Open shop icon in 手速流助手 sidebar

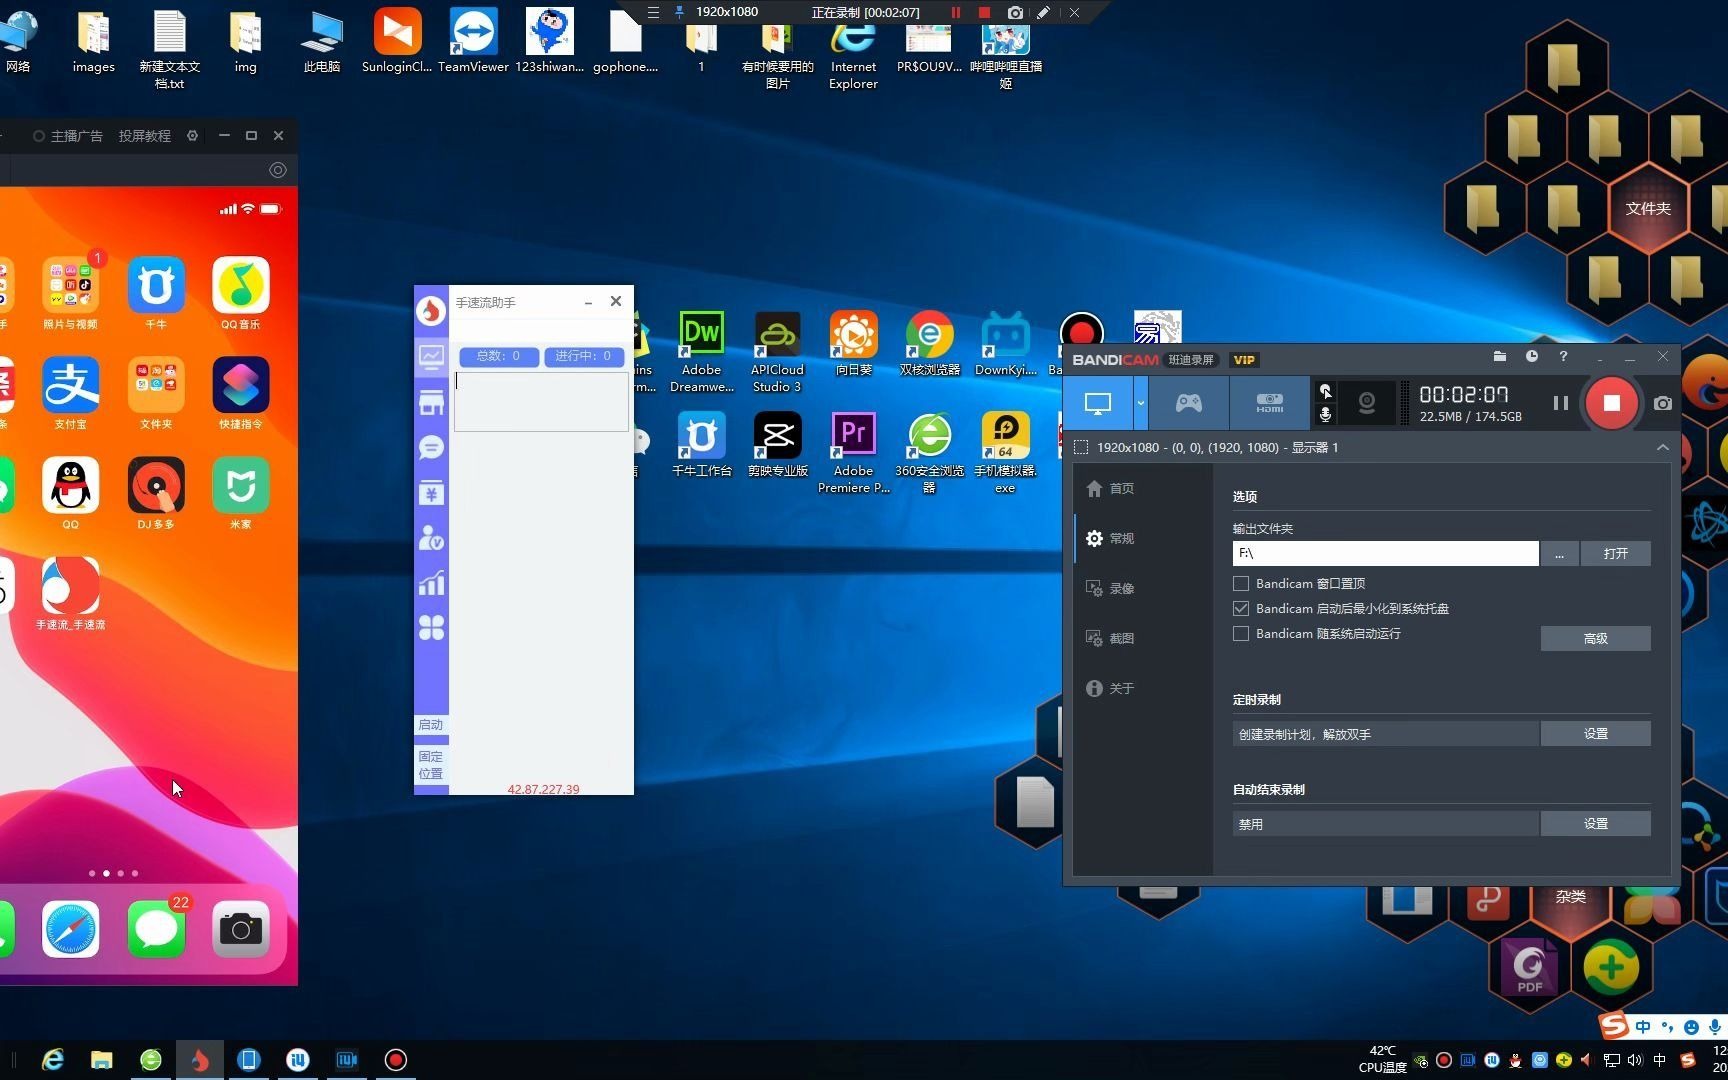point(431,403)
